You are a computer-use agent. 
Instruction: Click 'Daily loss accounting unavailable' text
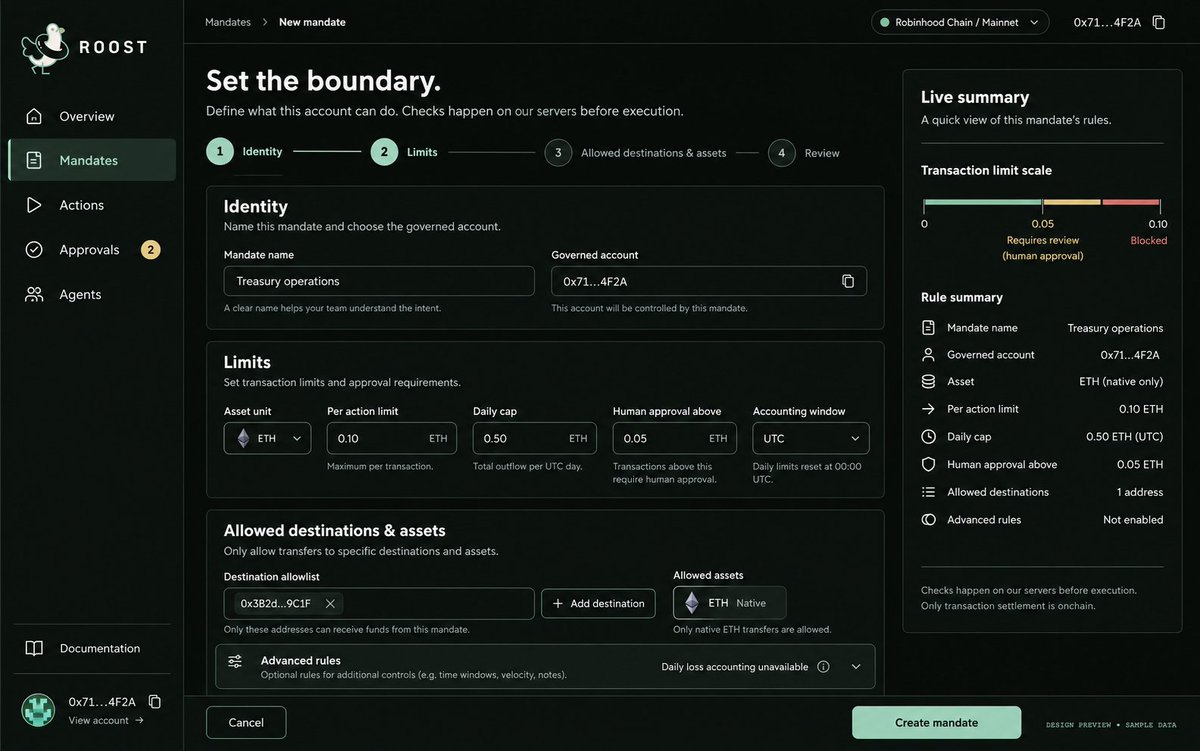734,666
